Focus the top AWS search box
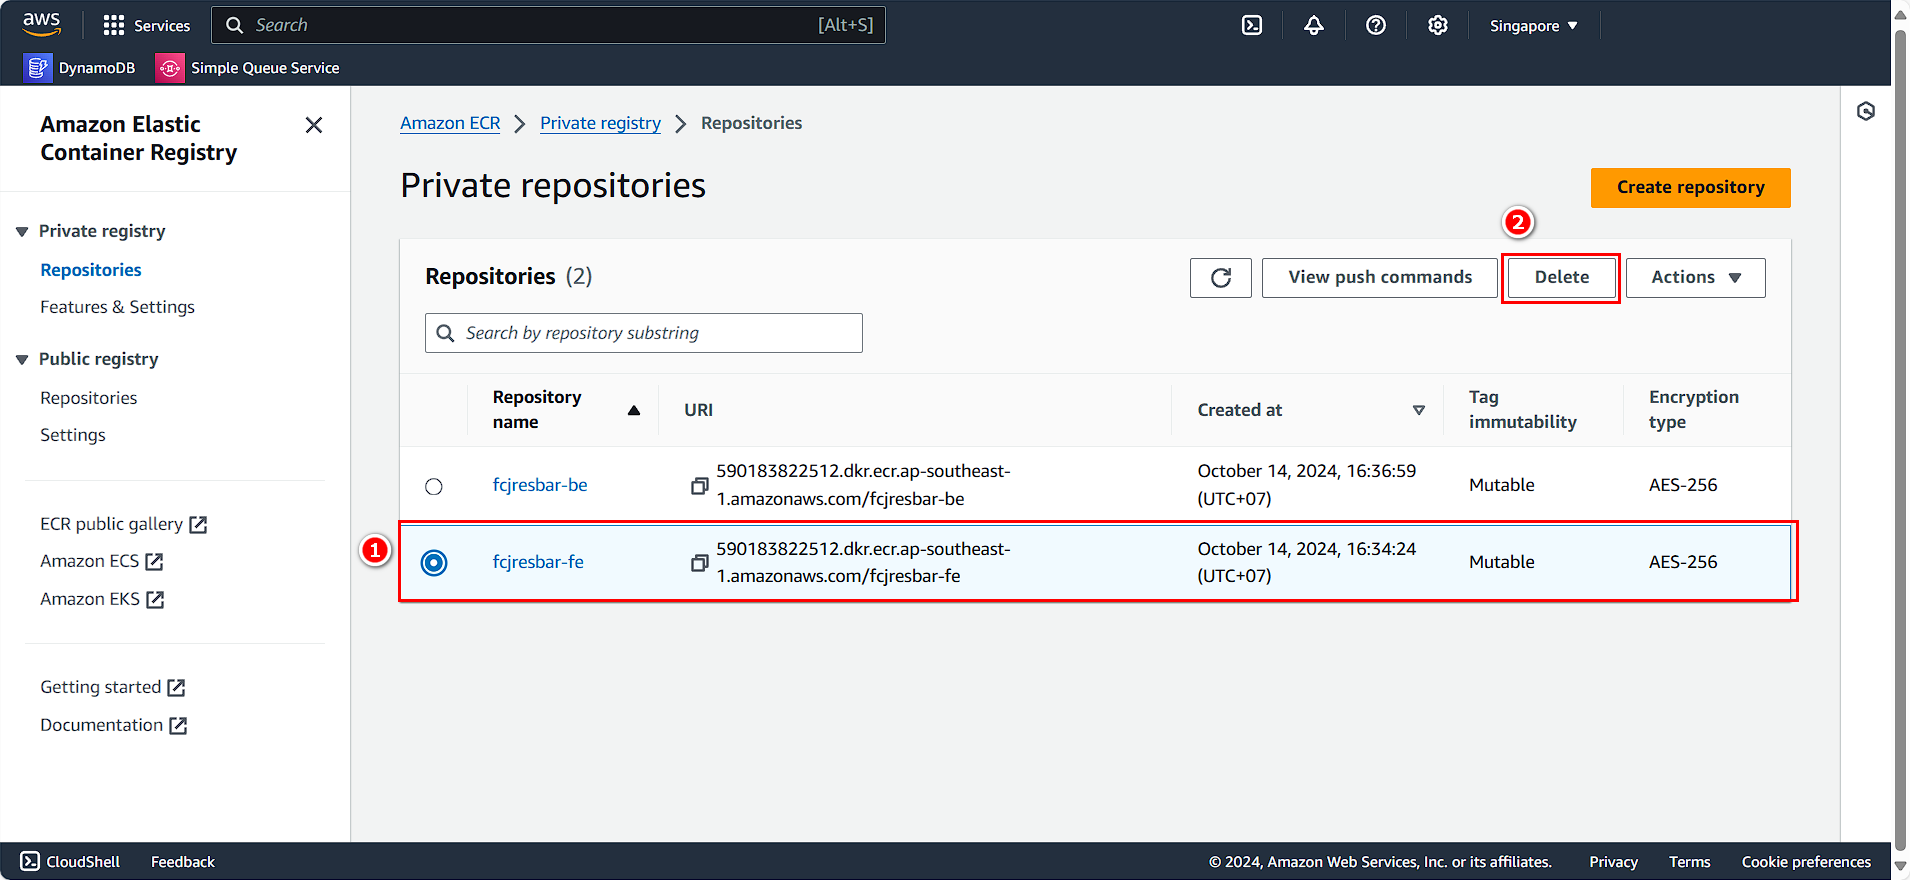 pyautogui.click(x=548, y=25)
